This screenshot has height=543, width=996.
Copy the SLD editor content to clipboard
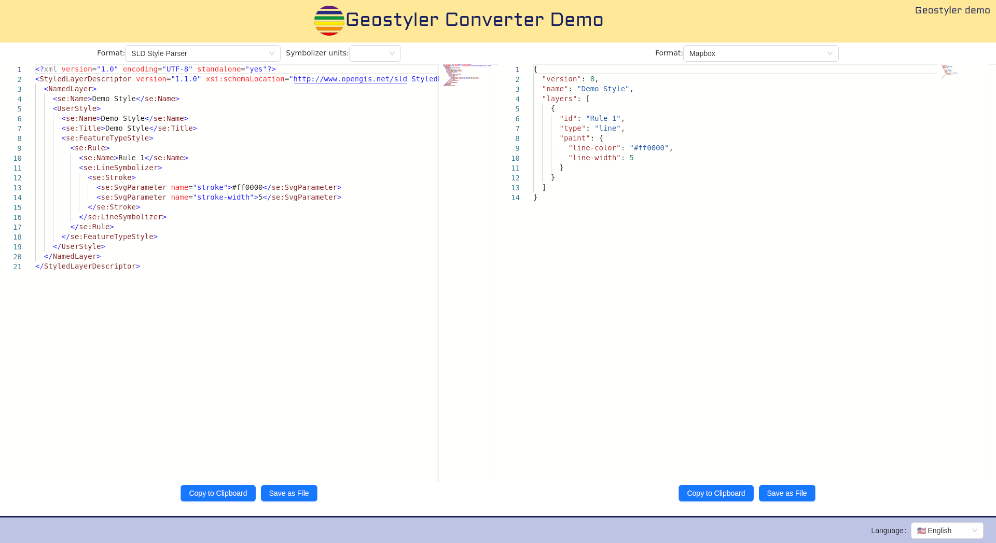pyautogui.click(x=218, y=493)
